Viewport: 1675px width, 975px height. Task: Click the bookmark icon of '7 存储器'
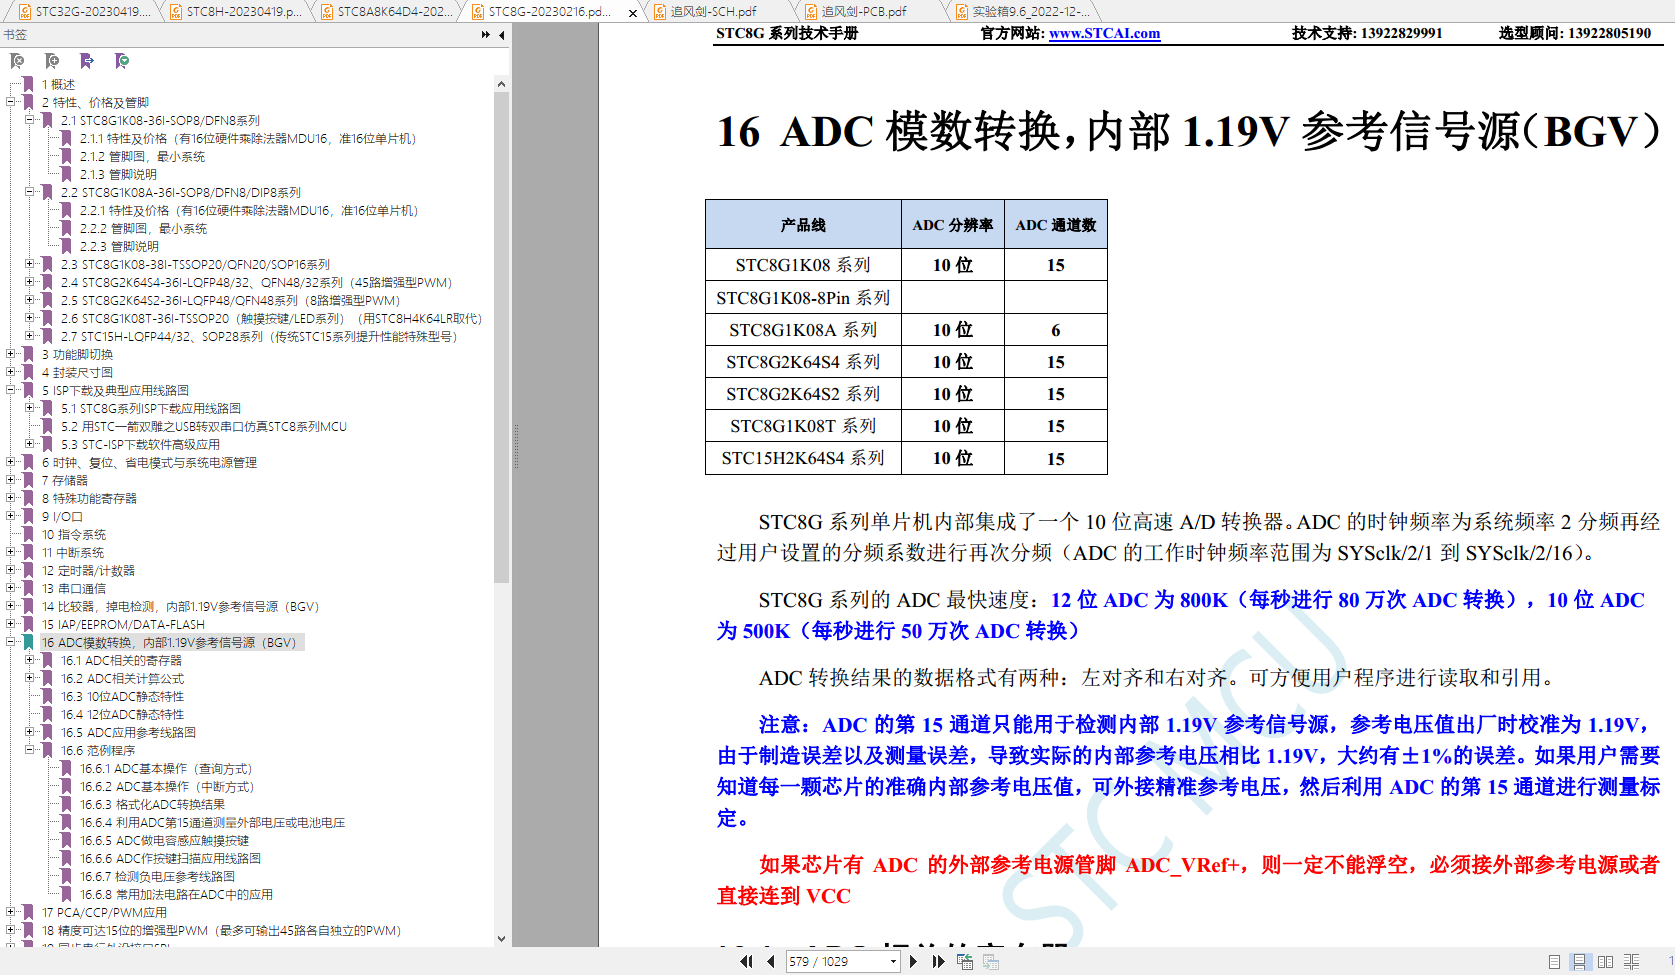(28, 480)
